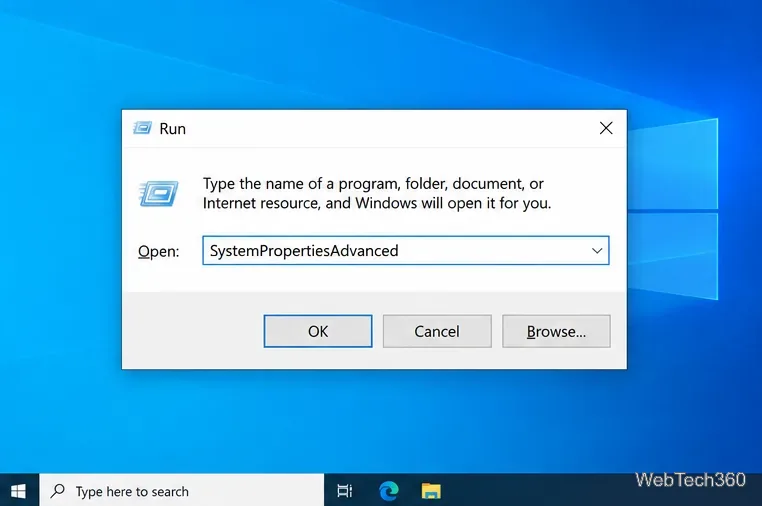Image resolution: width=762 pixels, height=506 pixels.
Task: Expand the Open field history dropdown arrow
Action: point(597,251)
